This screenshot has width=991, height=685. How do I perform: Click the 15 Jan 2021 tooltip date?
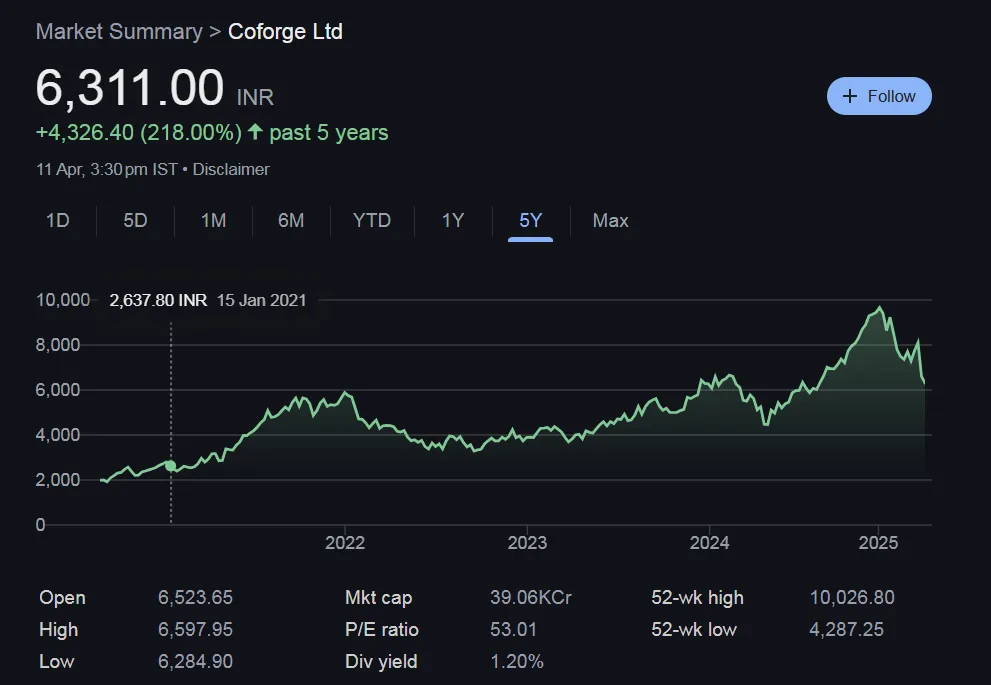click(x=262, y=300)
